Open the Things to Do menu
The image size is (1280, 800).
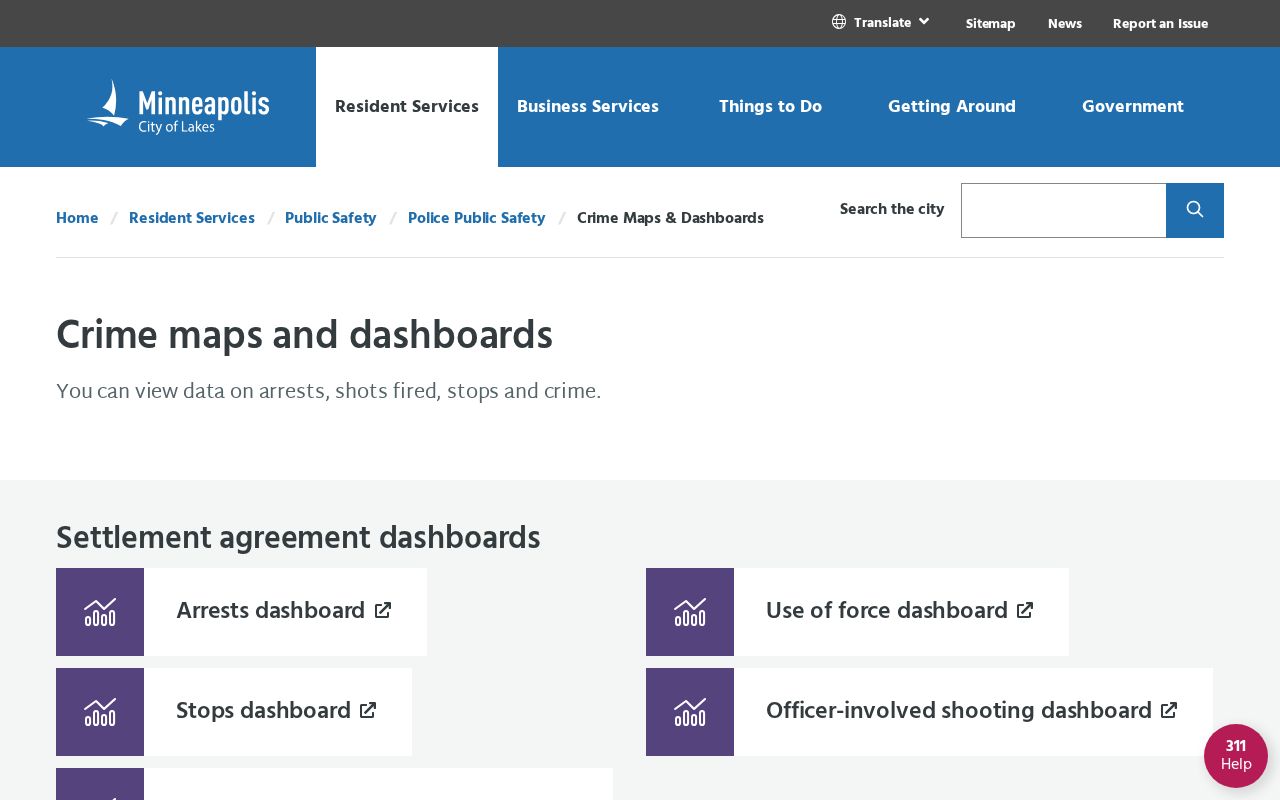(x=770, y=107)
